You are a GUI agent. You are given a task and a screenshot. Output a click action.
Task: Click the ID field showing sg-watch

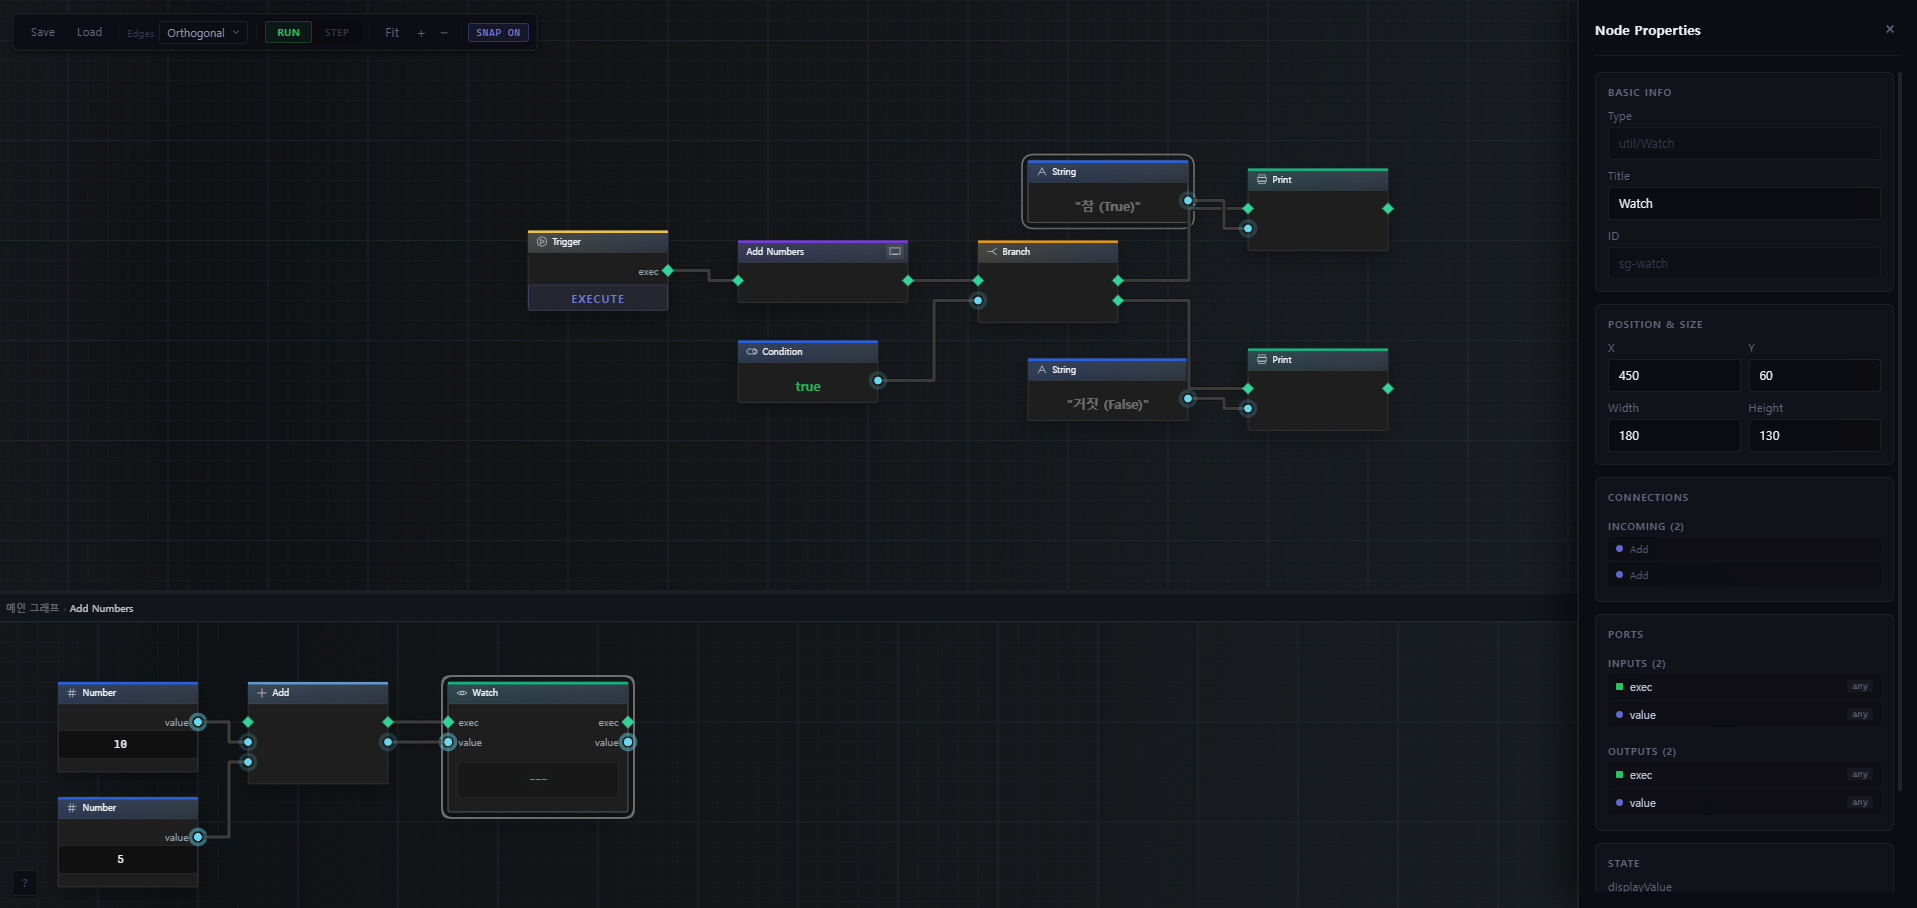pyautogui.click(x=1744, y=264)
